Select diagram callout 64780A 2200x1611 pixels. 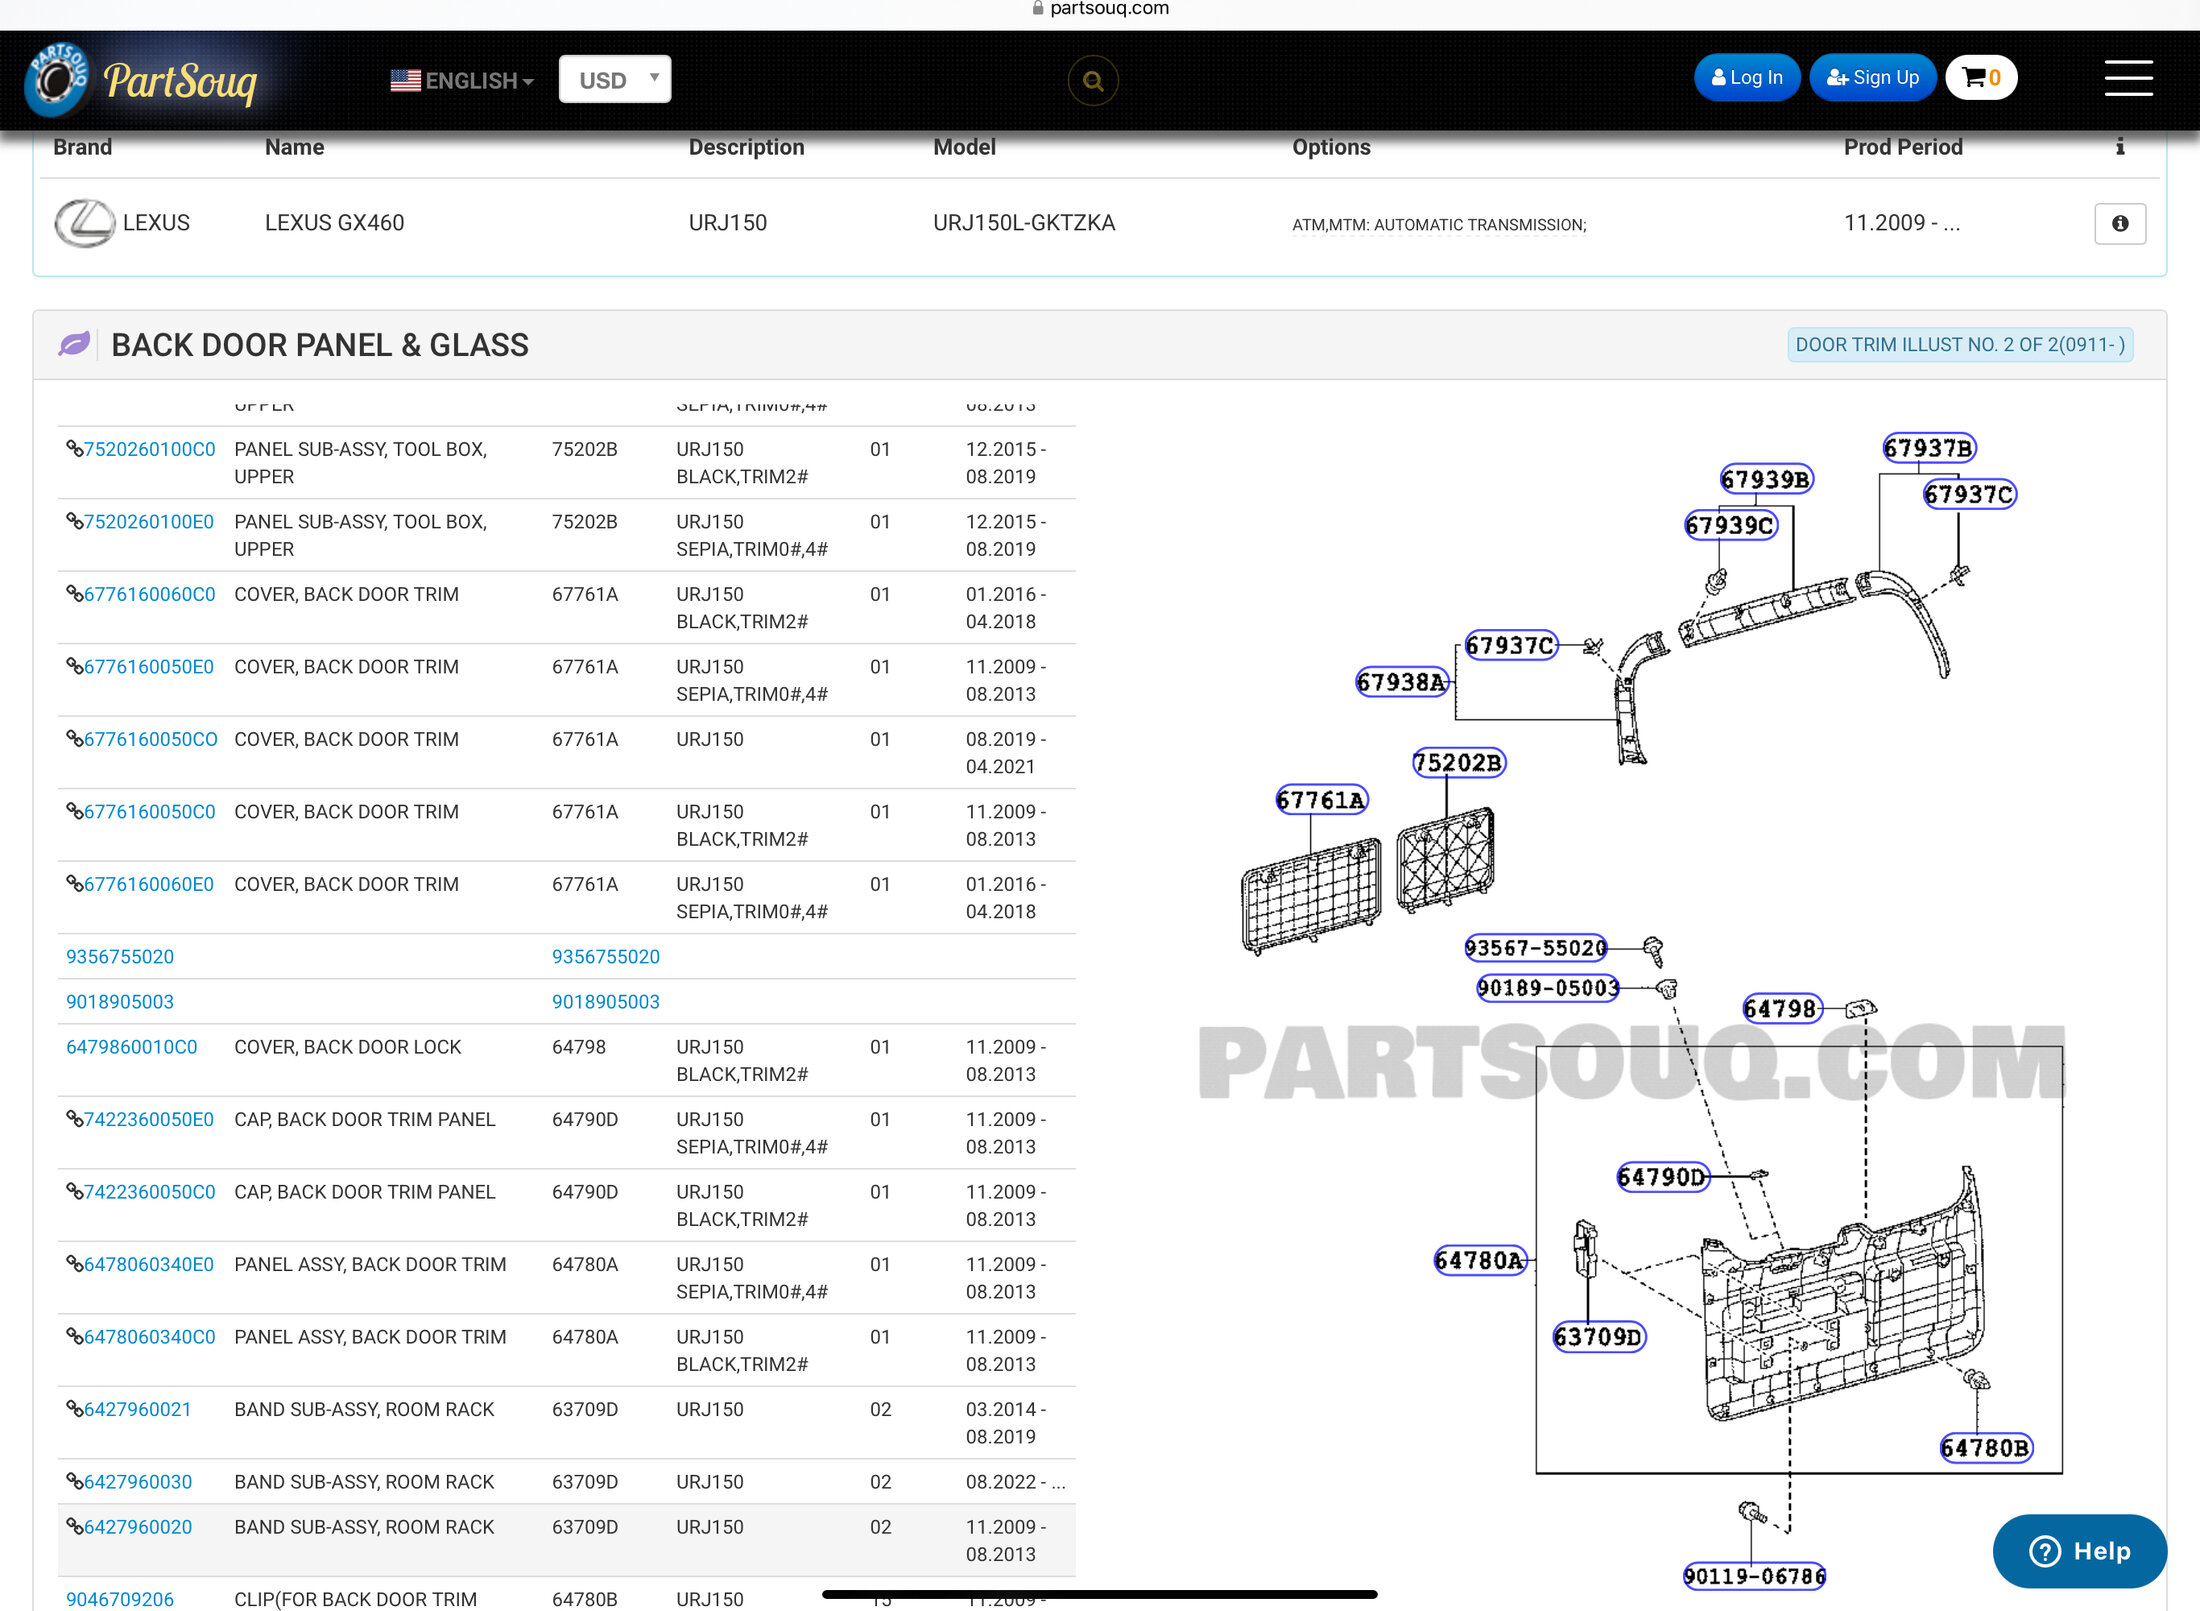point(1480,1260)
